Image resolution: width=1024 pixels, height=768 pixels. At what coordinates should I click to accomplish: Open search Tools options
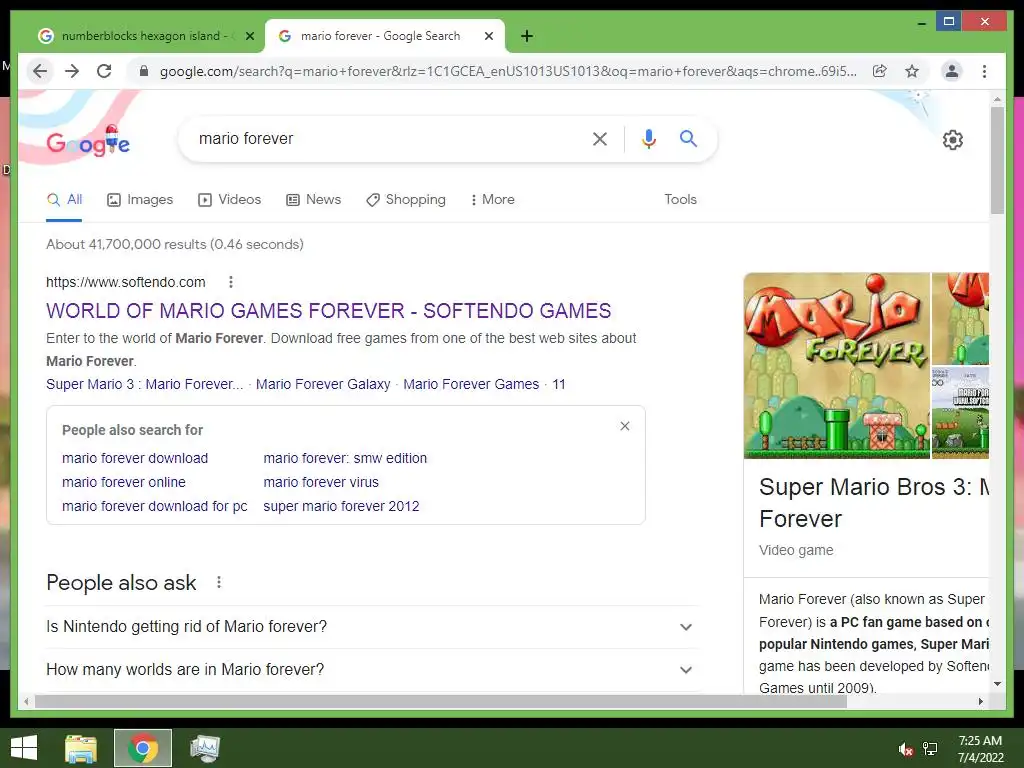[x=680, y=199]
